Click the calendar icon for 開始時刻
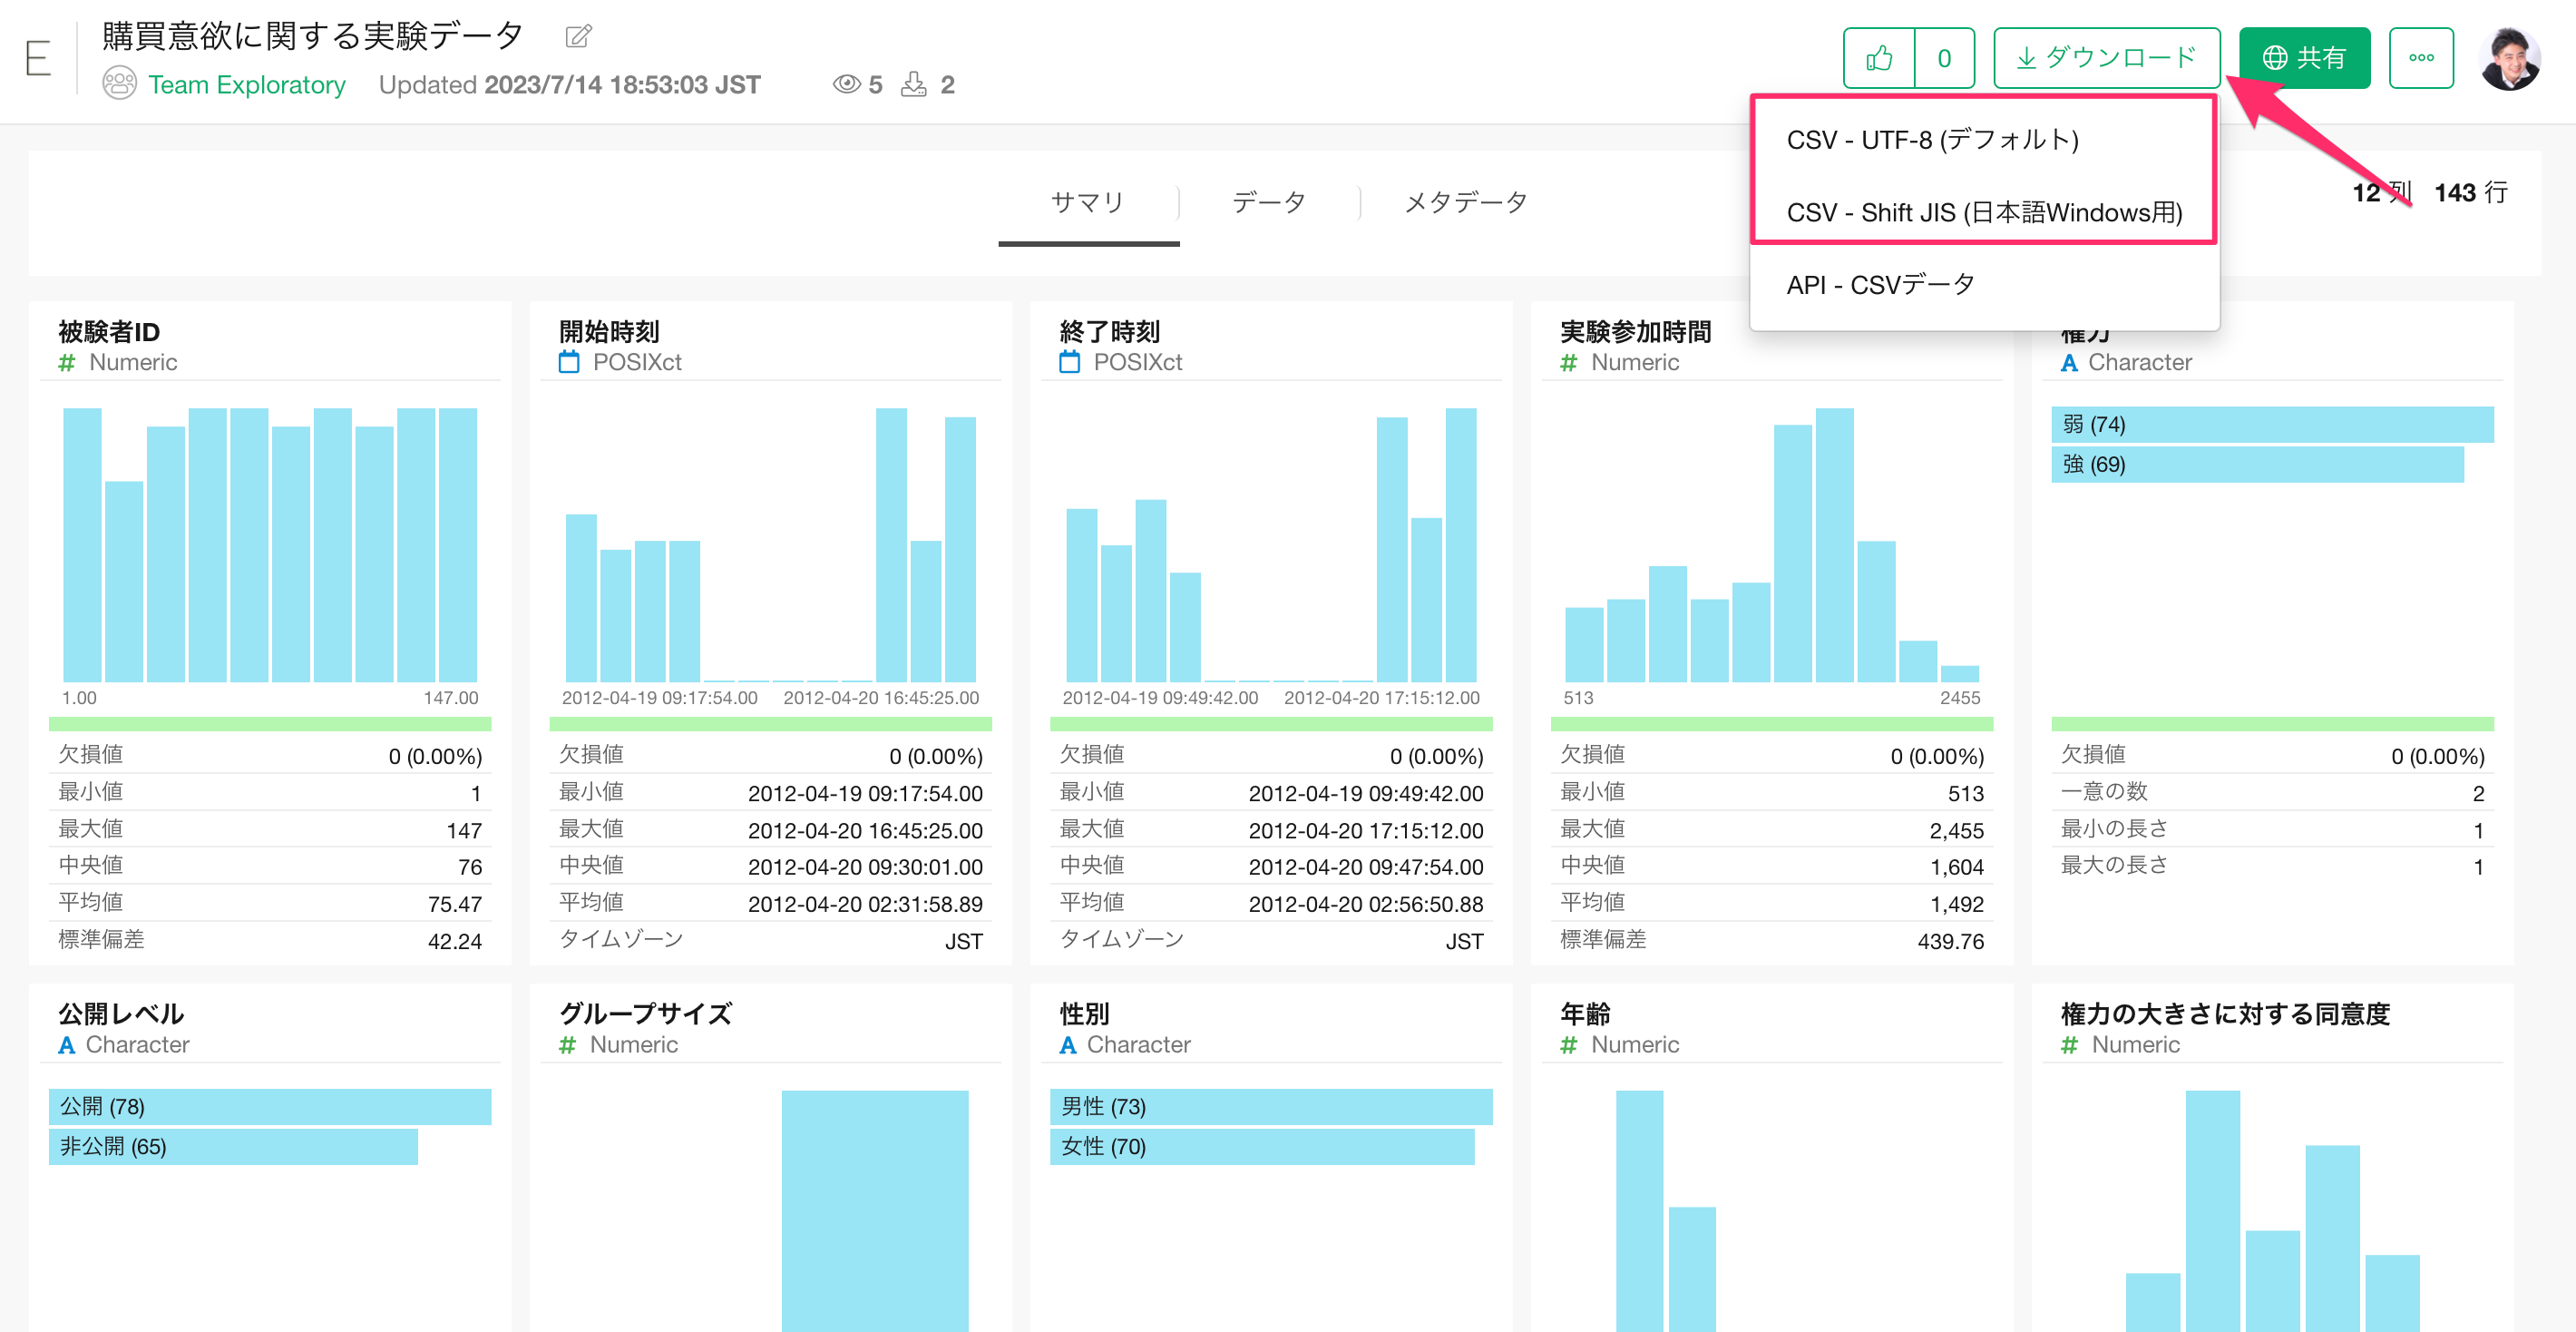 tap(569, 362)
